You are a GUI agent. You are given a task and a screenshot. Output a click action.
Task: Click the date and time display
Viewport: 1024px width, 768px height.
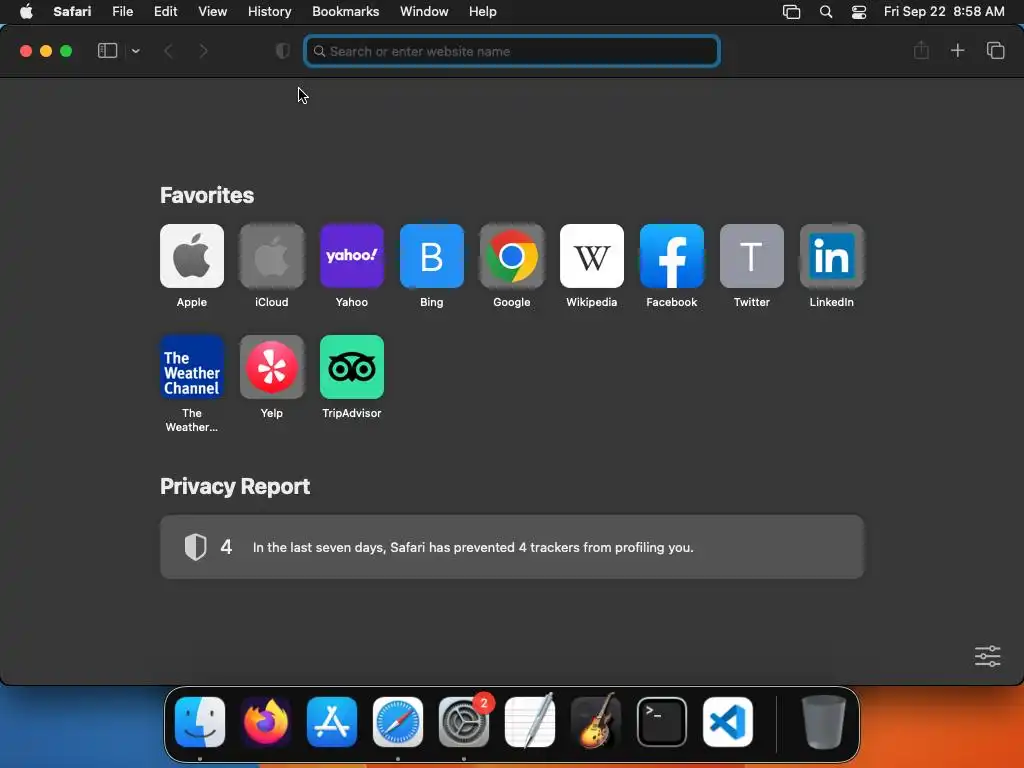[944, 11]
